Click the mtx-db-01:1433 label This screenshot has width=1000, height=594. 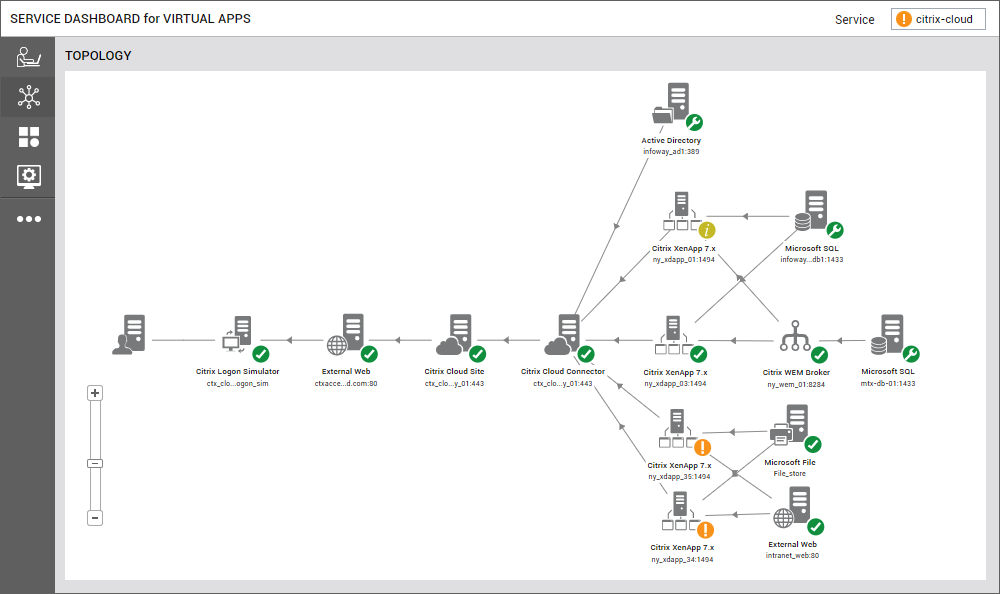888,383
